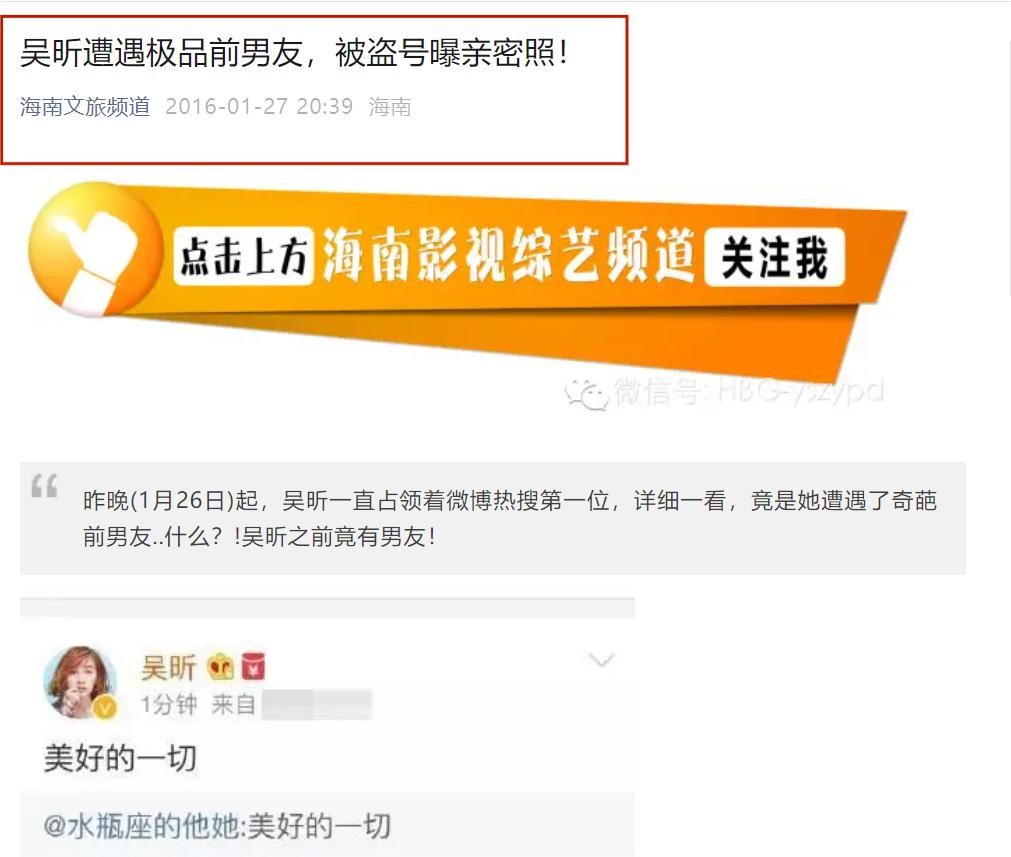Click the 关注我 button on the banner
Image resolution: width=1011 pixels, height=857 pixels.
click(x=774, y=257)
